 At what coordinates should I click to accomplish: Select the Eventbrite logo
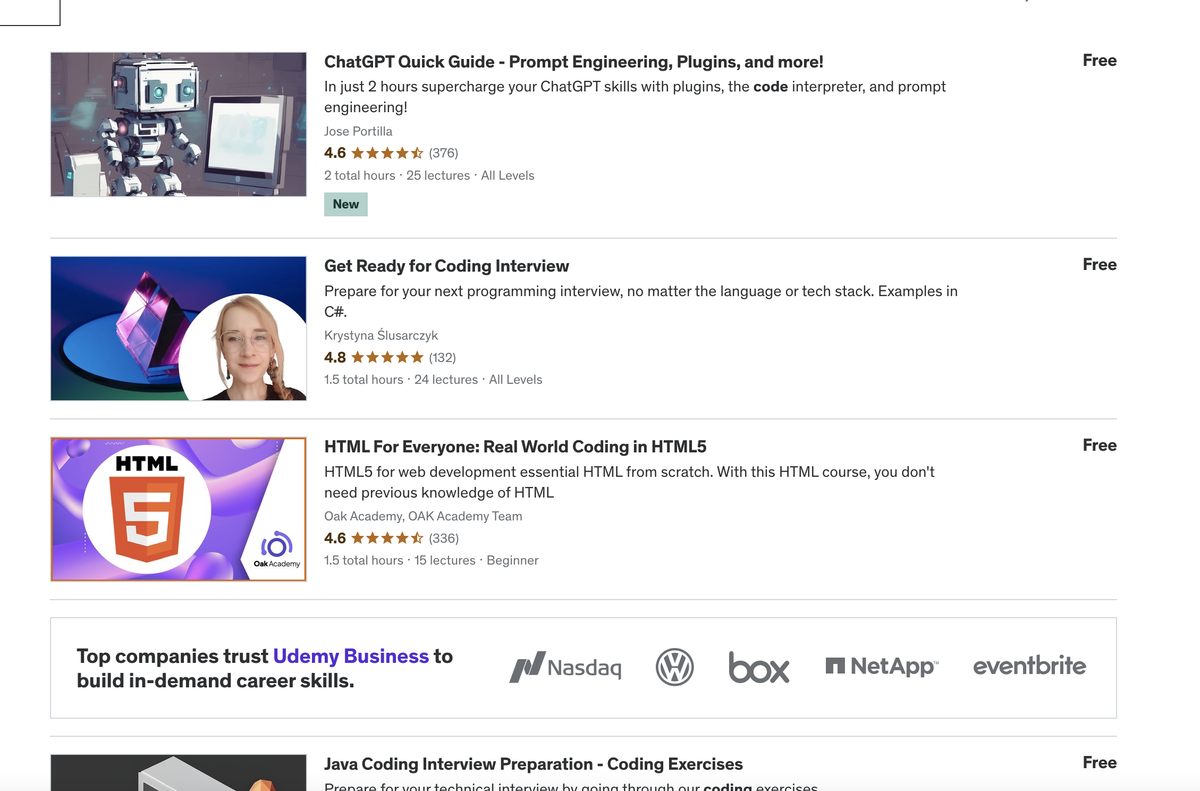tap(1029, 665)
